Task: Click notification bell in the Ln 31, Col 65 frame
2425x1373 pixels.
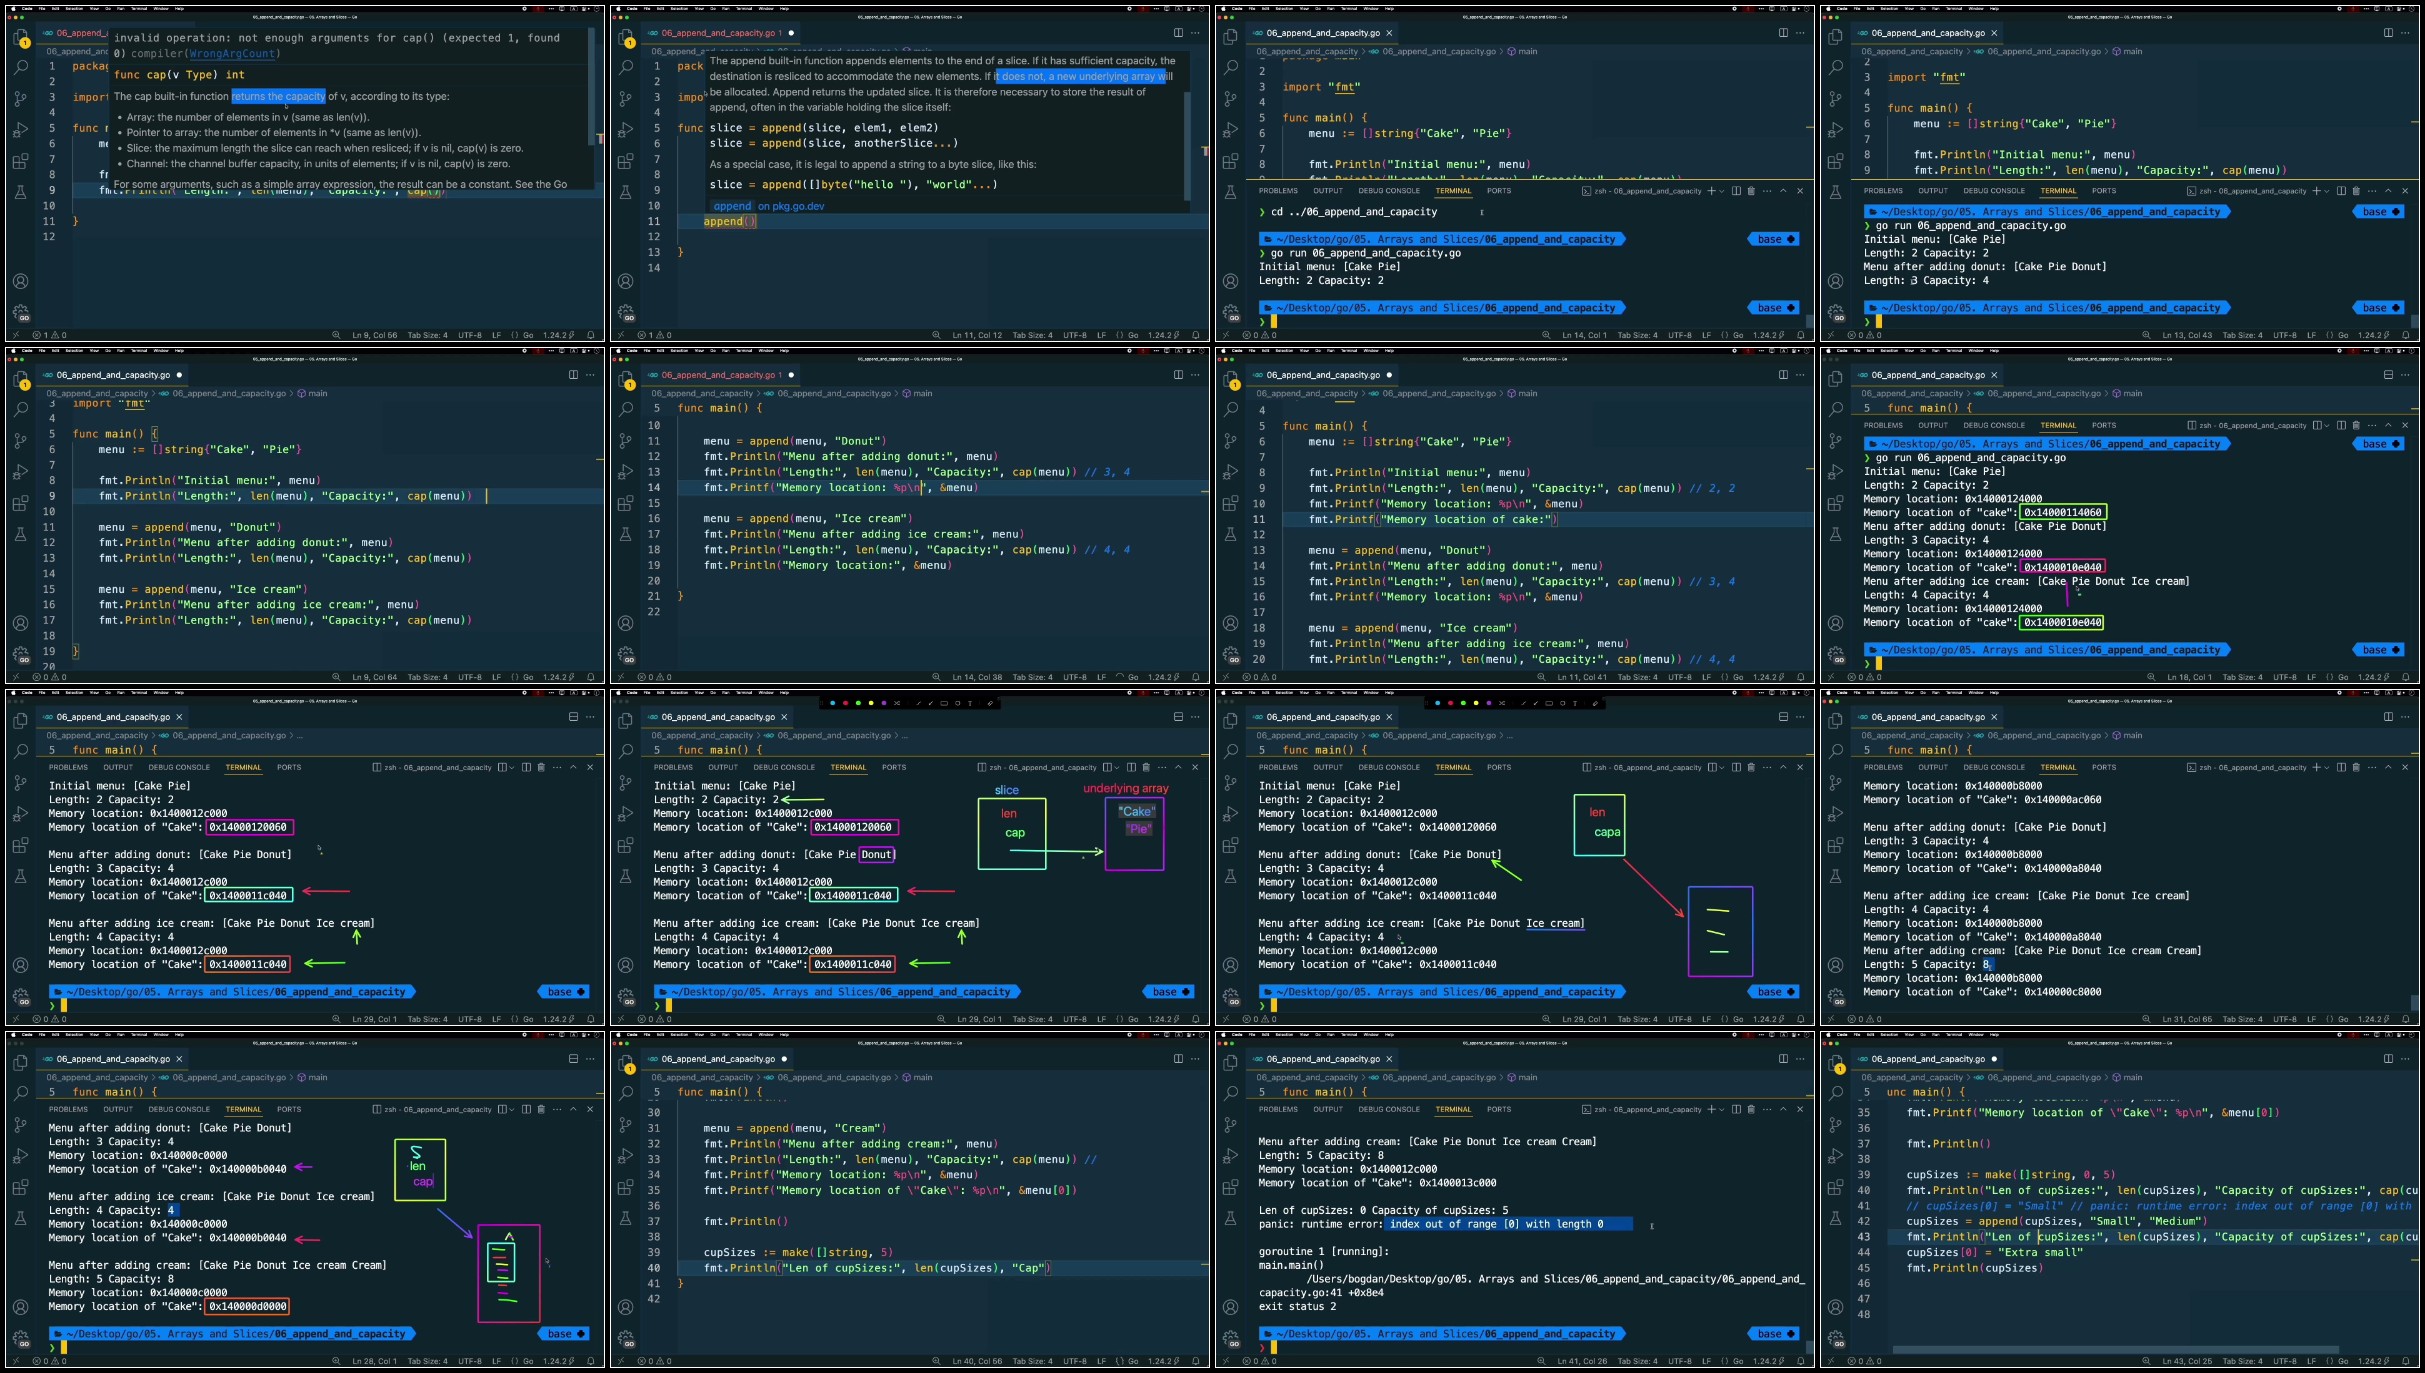Action: (2406, 1019)
